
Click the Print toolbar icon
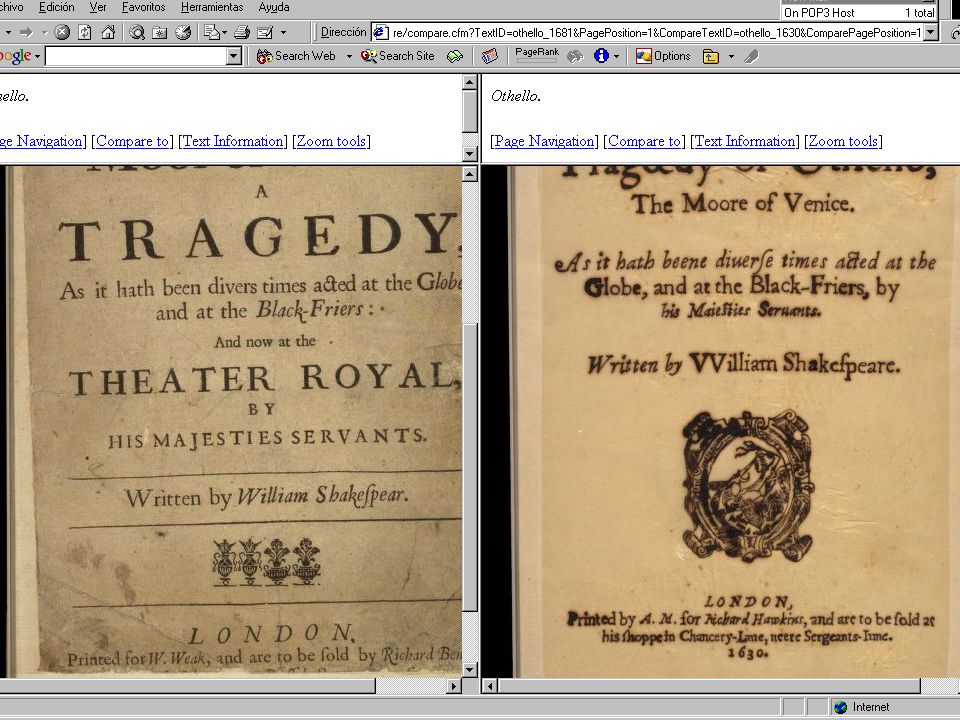[x=242, y=32]
